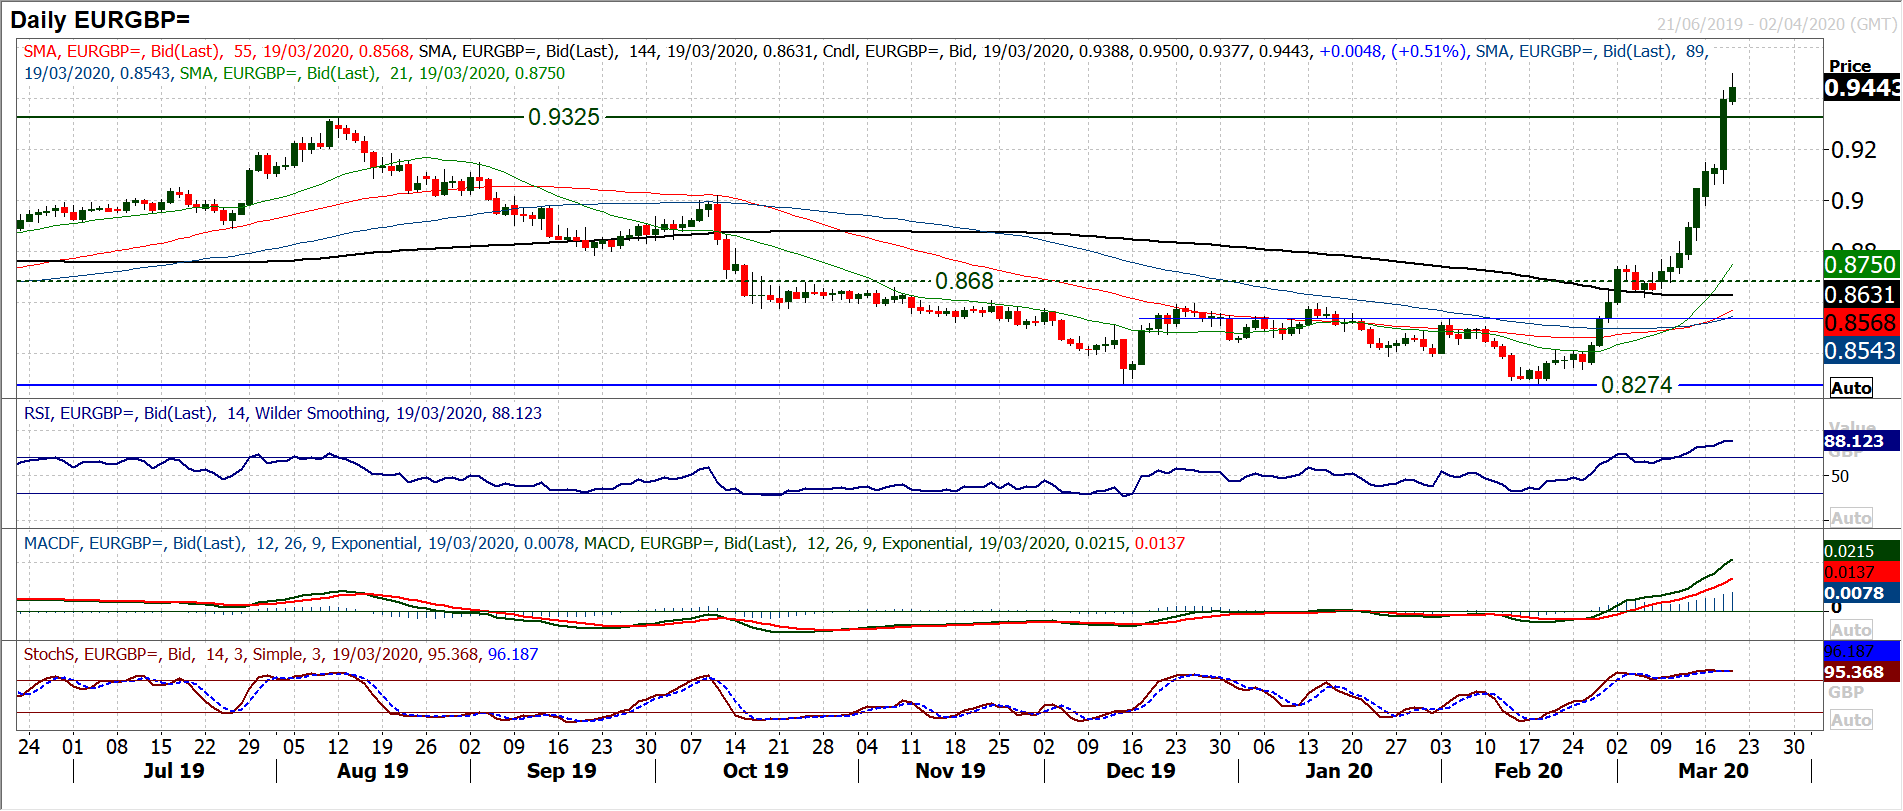This screenshot has height=811, width=1903.
Task: Click the Oct 19 month label
Action: (x=756, y=771)
